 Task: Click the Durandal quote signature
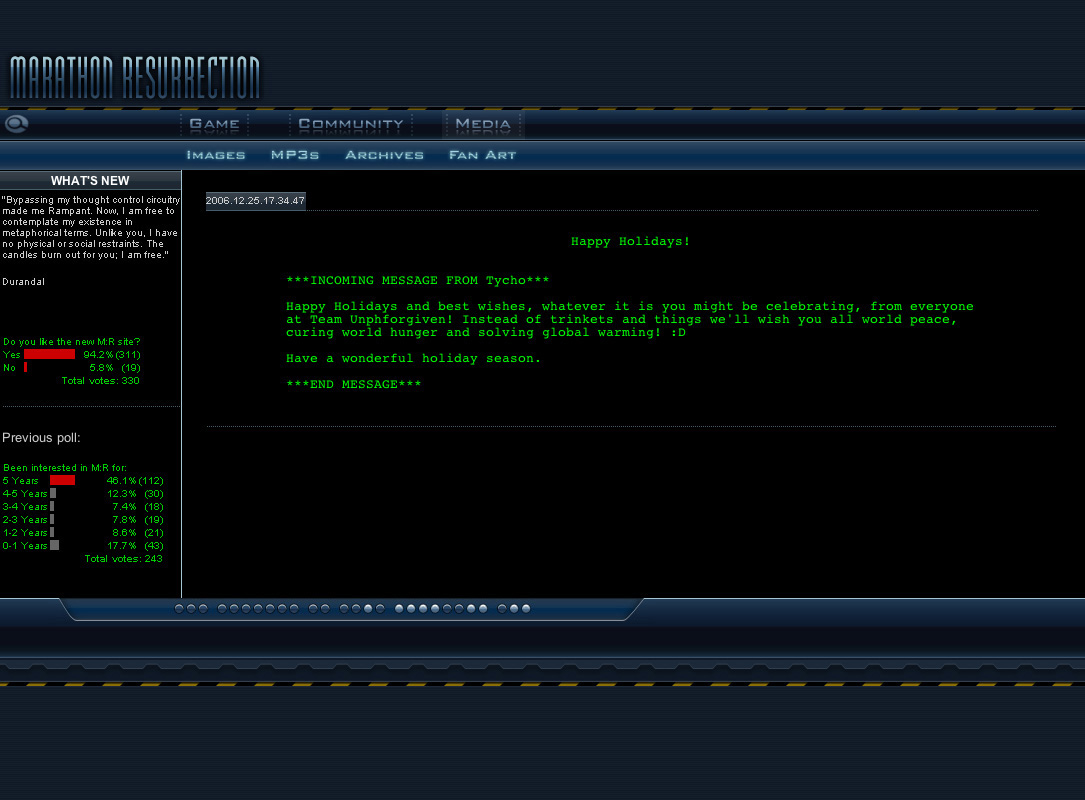pos(23,282)
